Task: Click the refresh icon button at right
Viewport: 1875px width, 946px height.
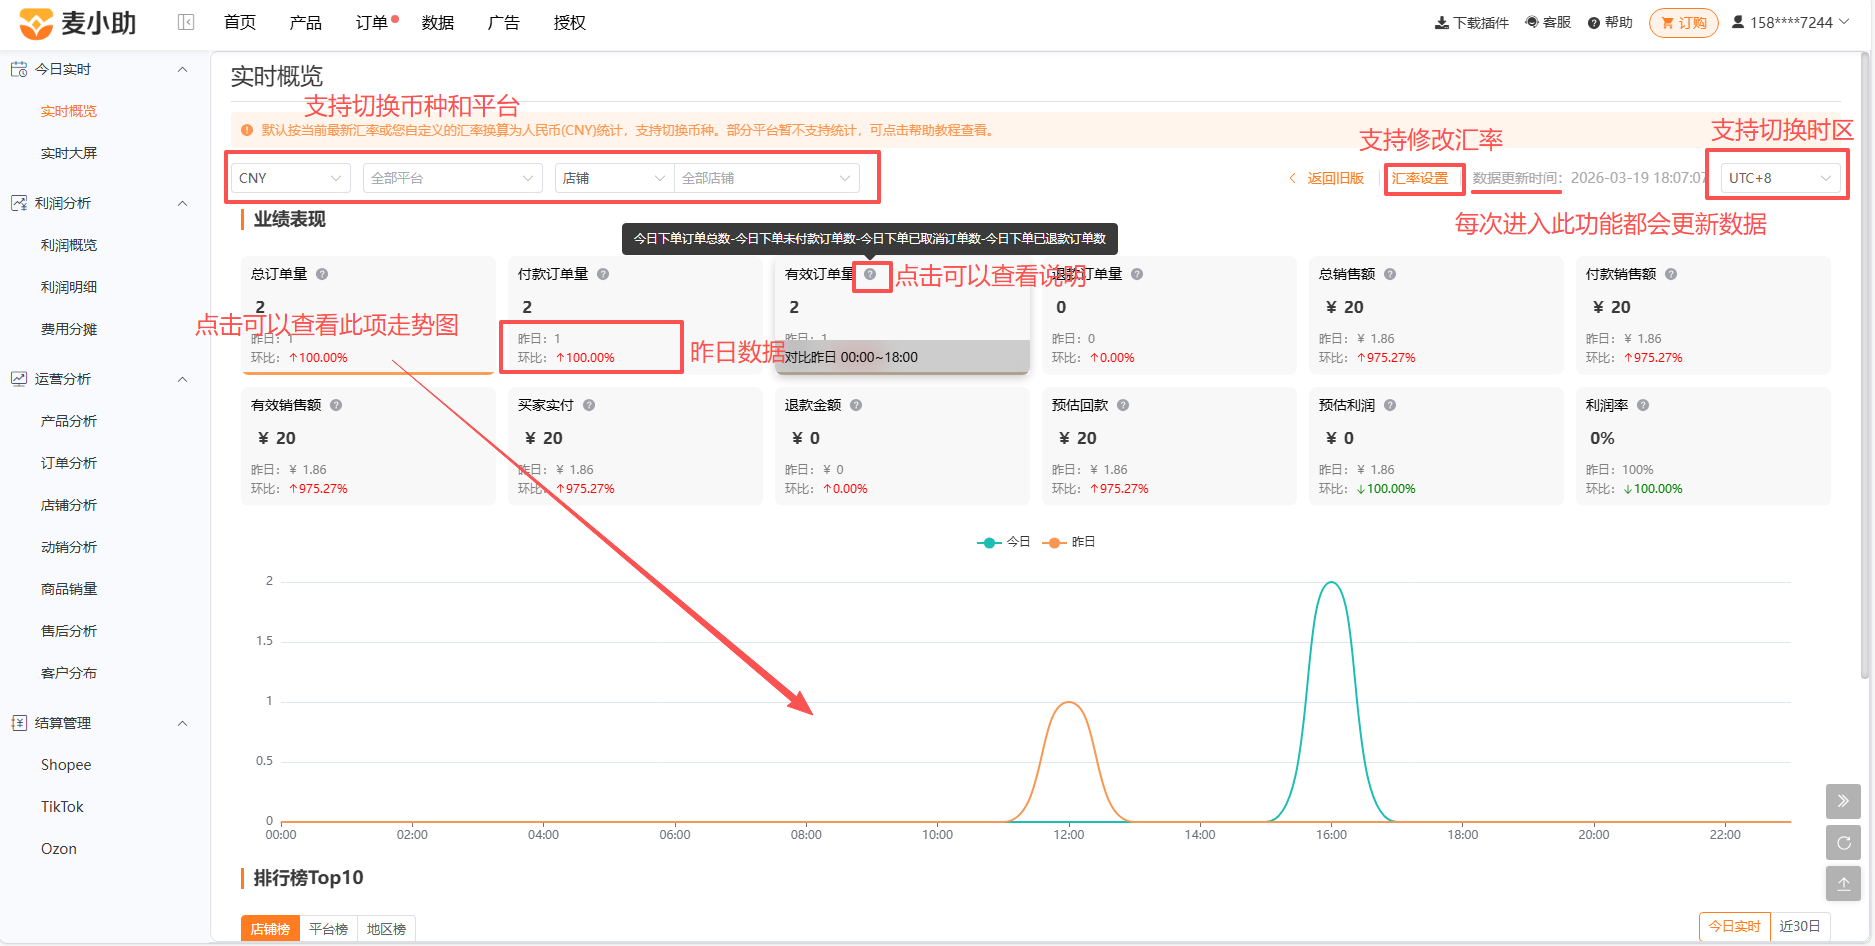Action: [x=1843, y=843]
